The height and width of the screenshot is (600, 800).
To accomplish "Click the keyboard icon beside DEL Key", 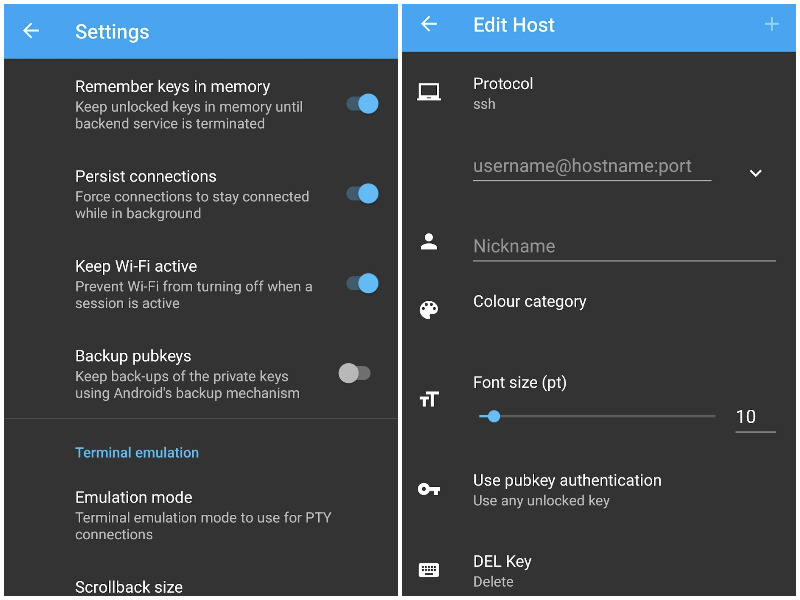I will (429, 569).
